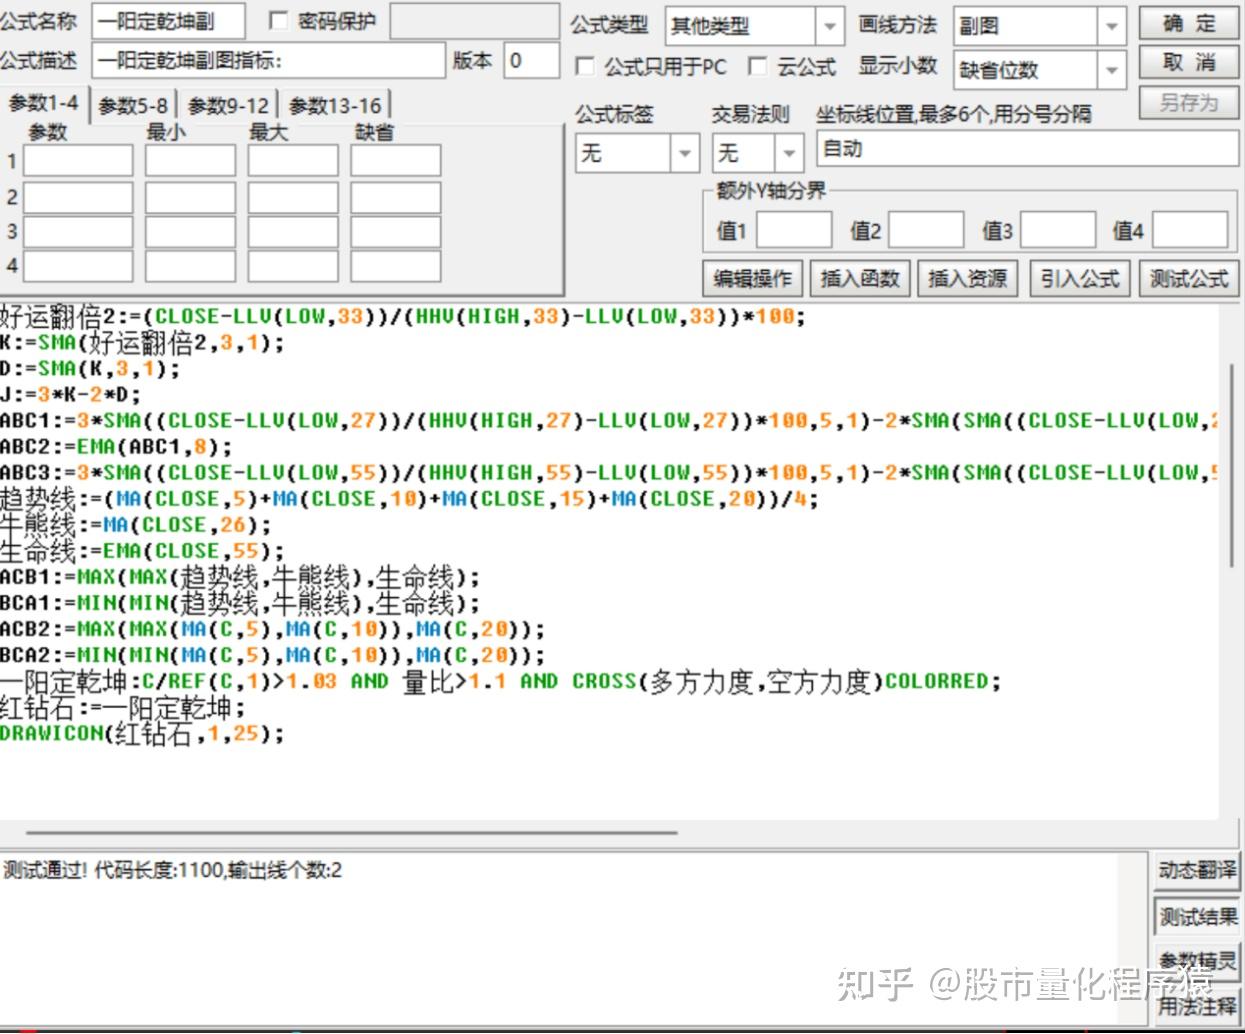Click row 1 参数 name field
The height and width of the screenshot is (1034, 1245).
pyautogui.click(x=78, y=161)
